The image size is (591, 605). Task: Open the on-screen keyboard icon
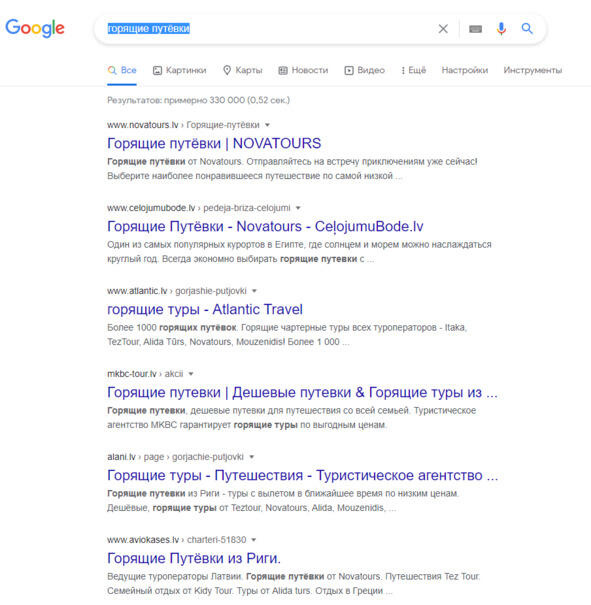coord(475,29)
